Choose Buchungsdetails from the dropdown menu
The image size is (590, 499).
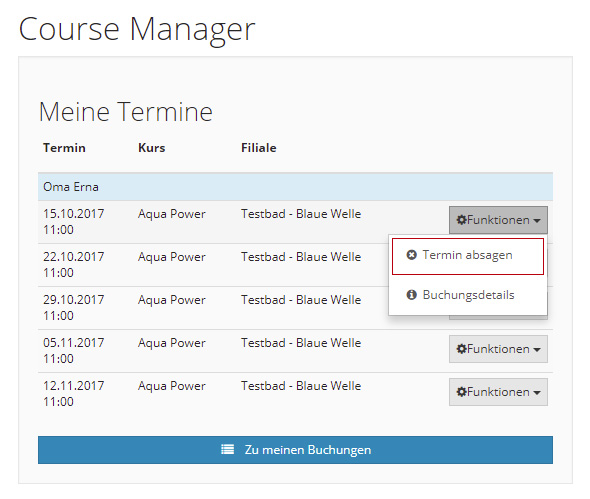(468, 295)
